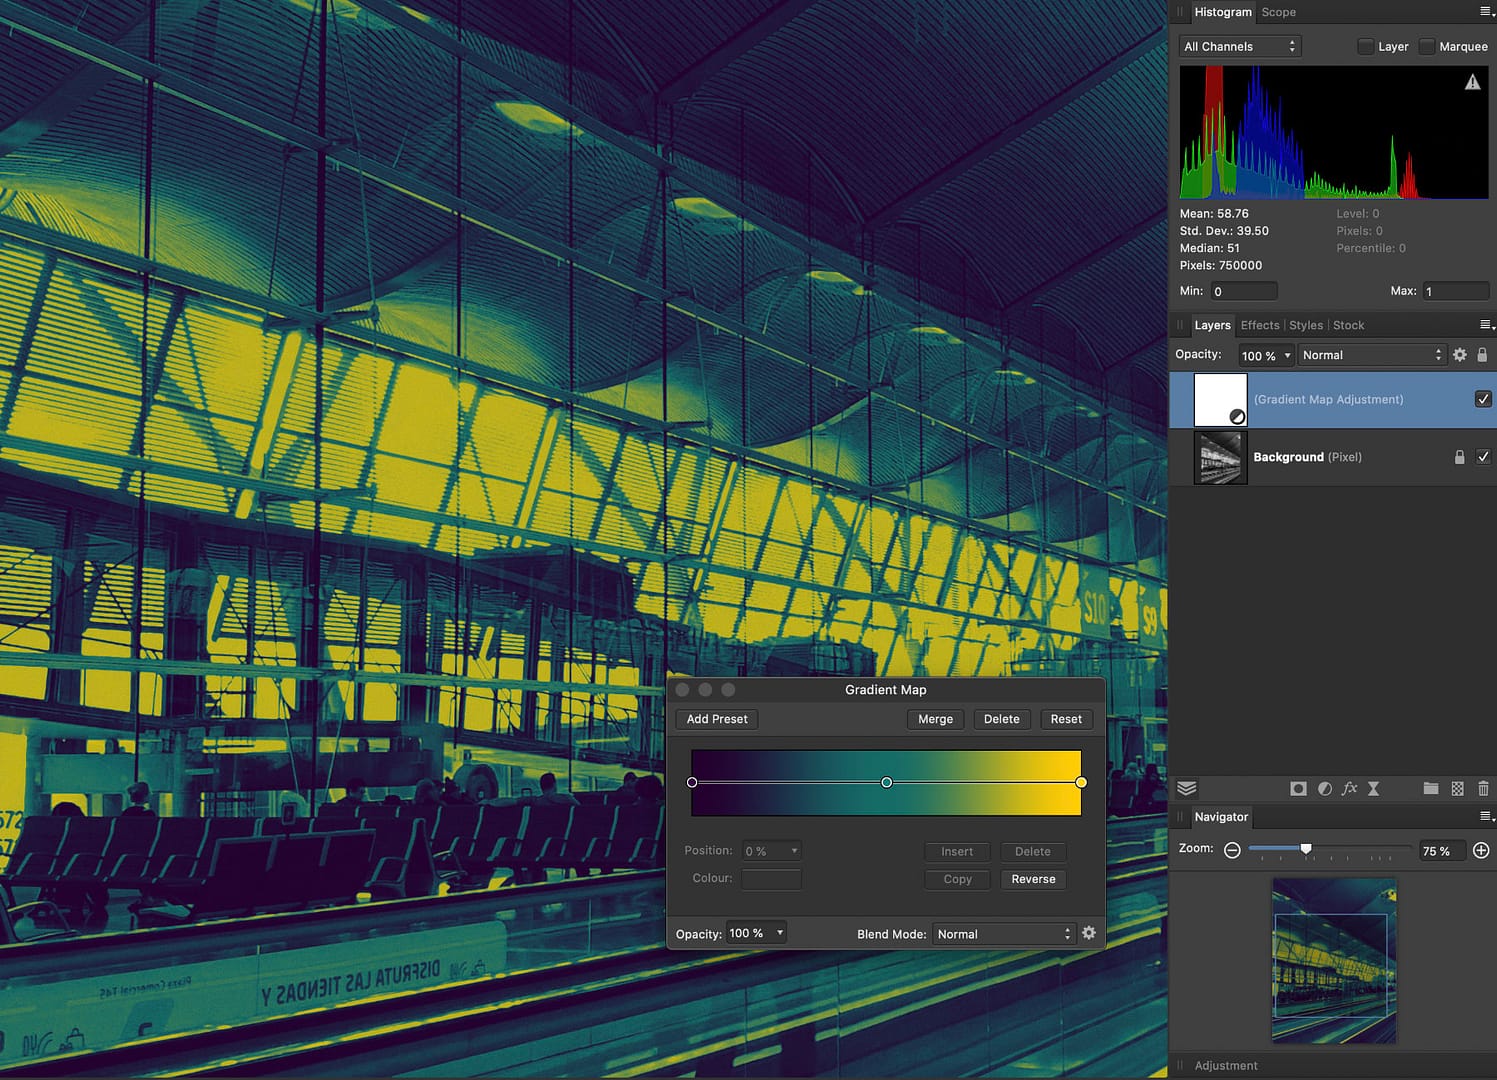Delete the layer via the trash icon
Viewport: 1497px width, 1080px height.
[1483, 788]
